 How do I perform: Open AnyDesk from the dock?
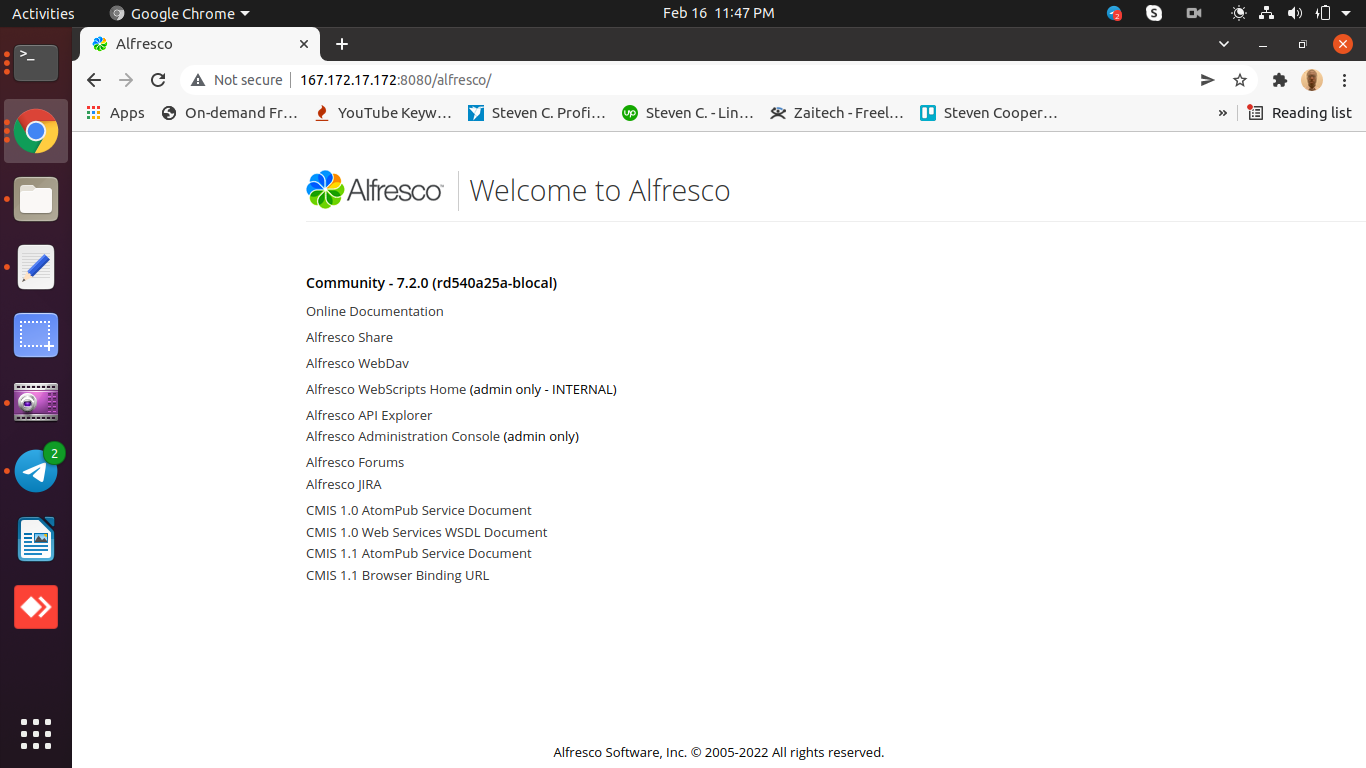click(x=36, y=607)
